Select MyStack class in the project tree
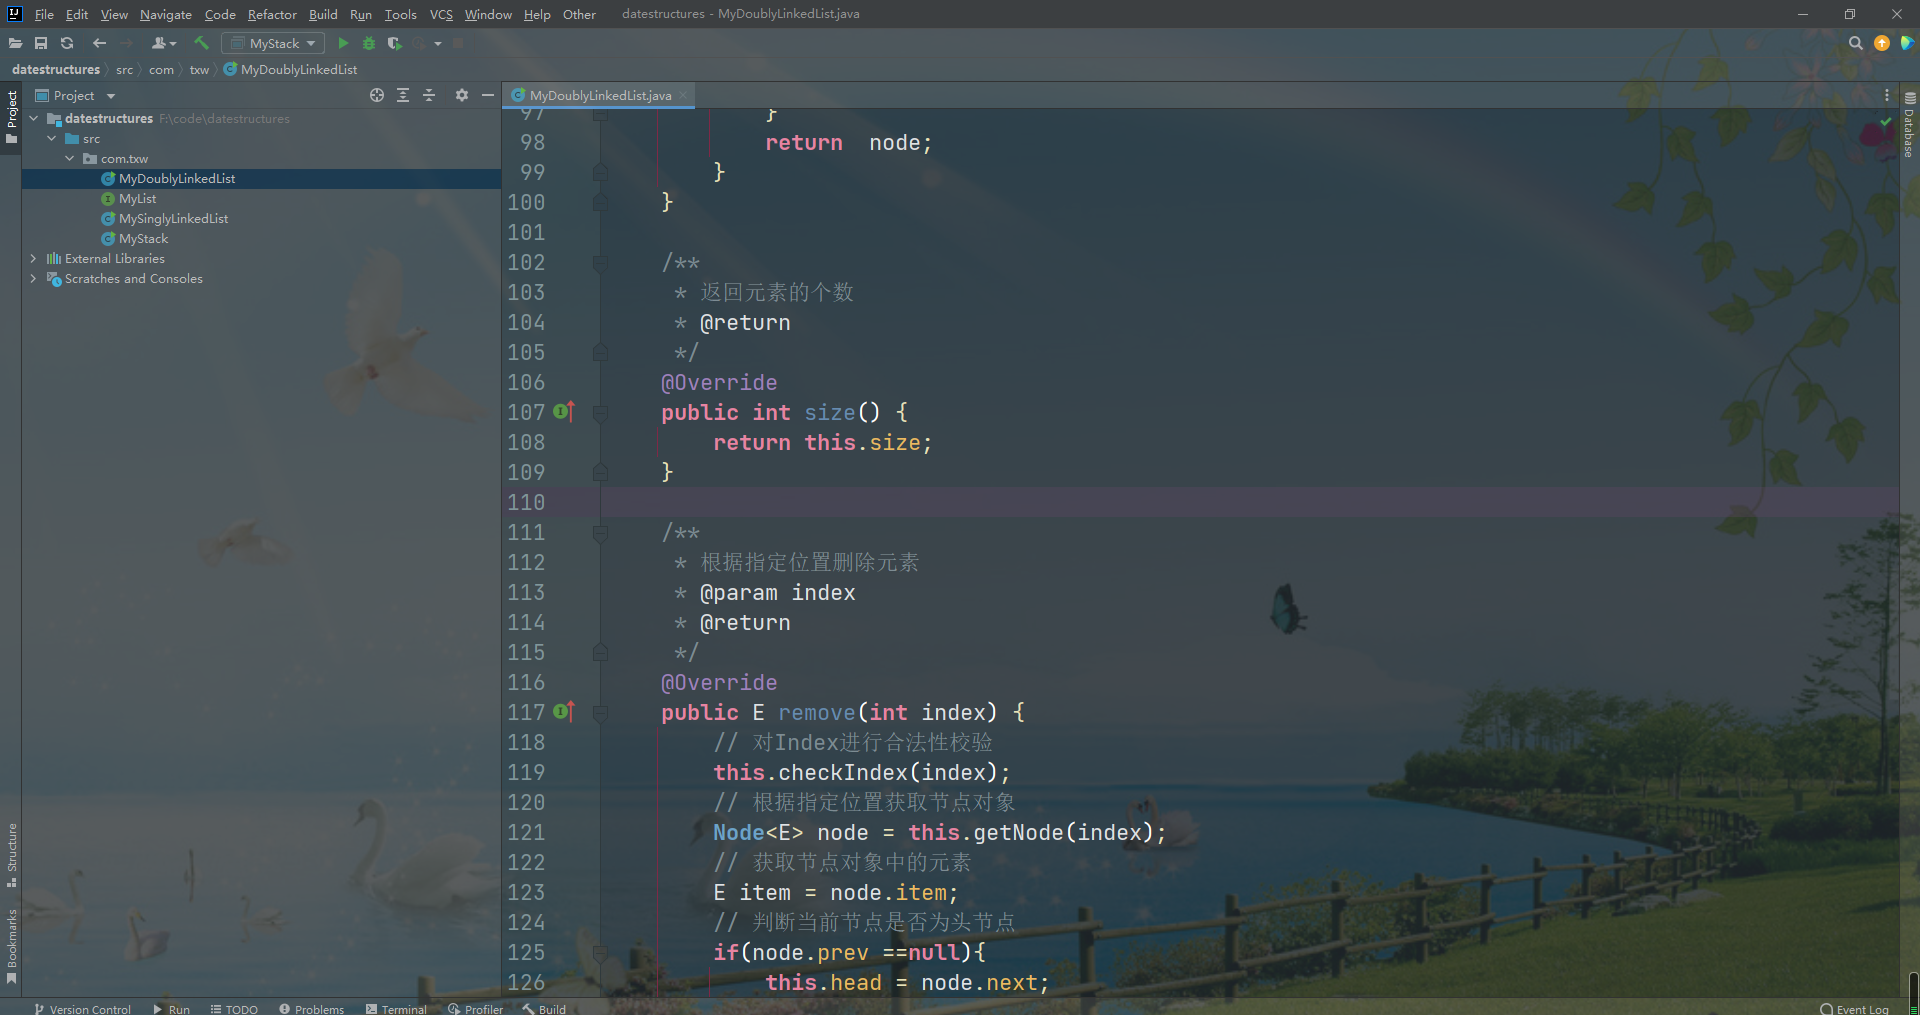1920x1015 pixels. (x=143, y=238)
